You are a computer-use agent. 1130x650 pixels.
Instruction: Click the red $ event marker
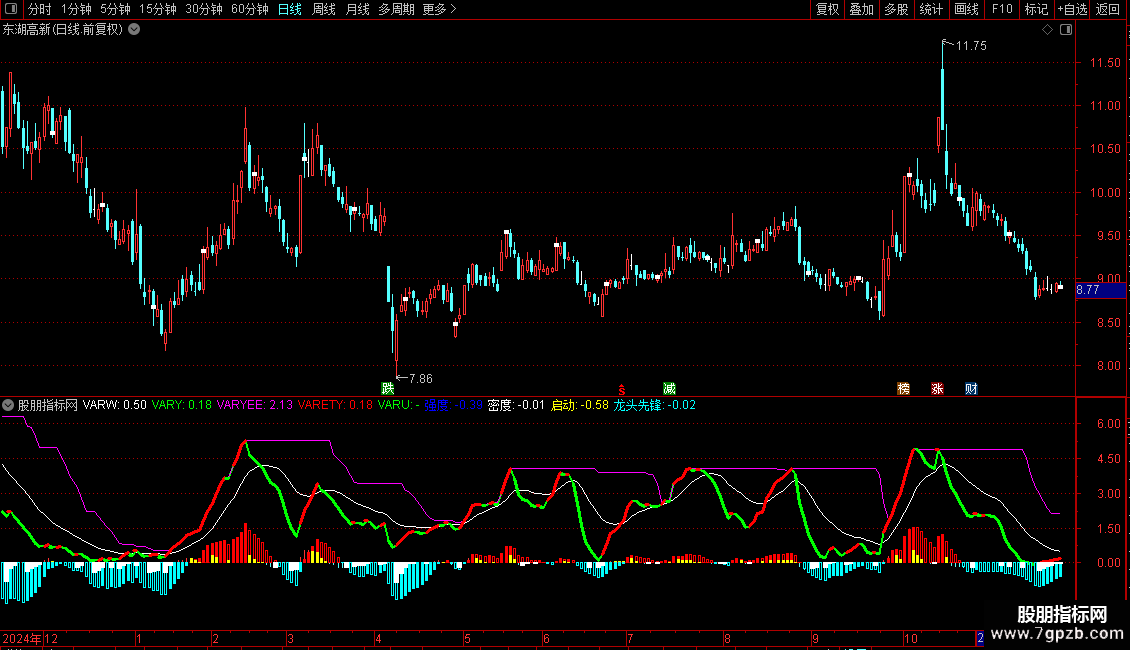point(622,389)
